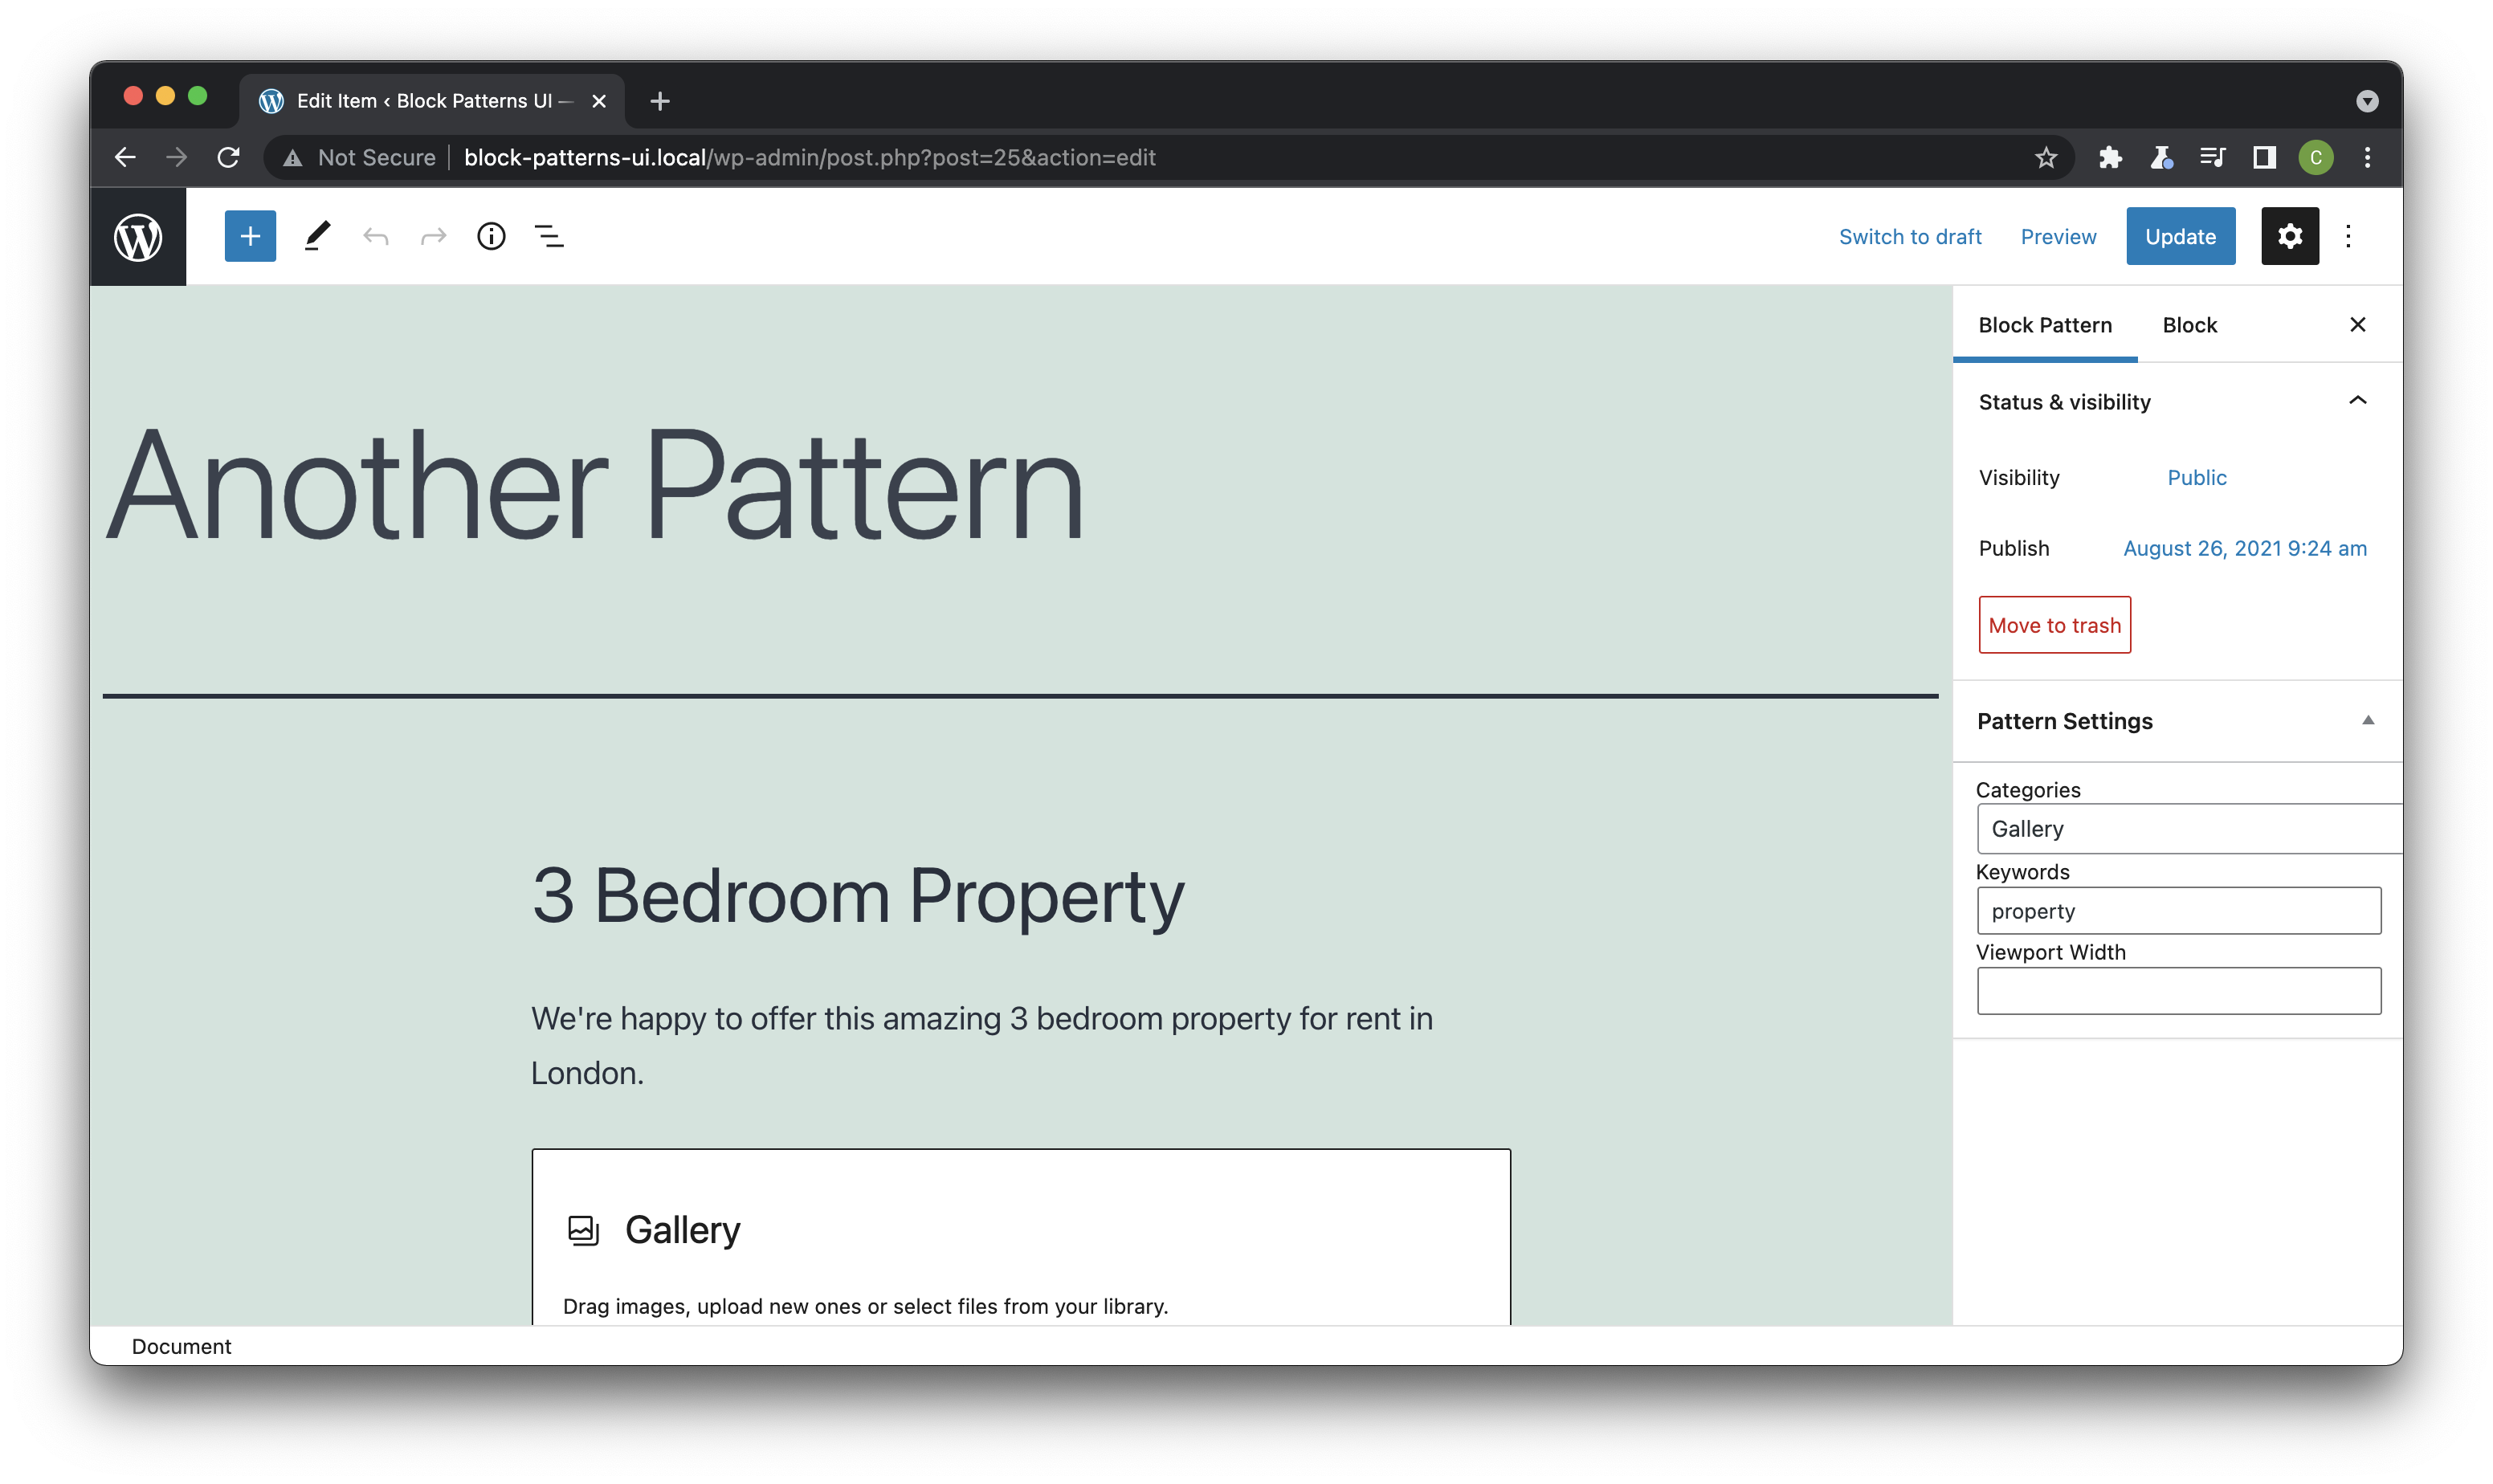Collapse the Status & visibility section
Screen dimensions: 2493x1484
[x=2356, y=401]
